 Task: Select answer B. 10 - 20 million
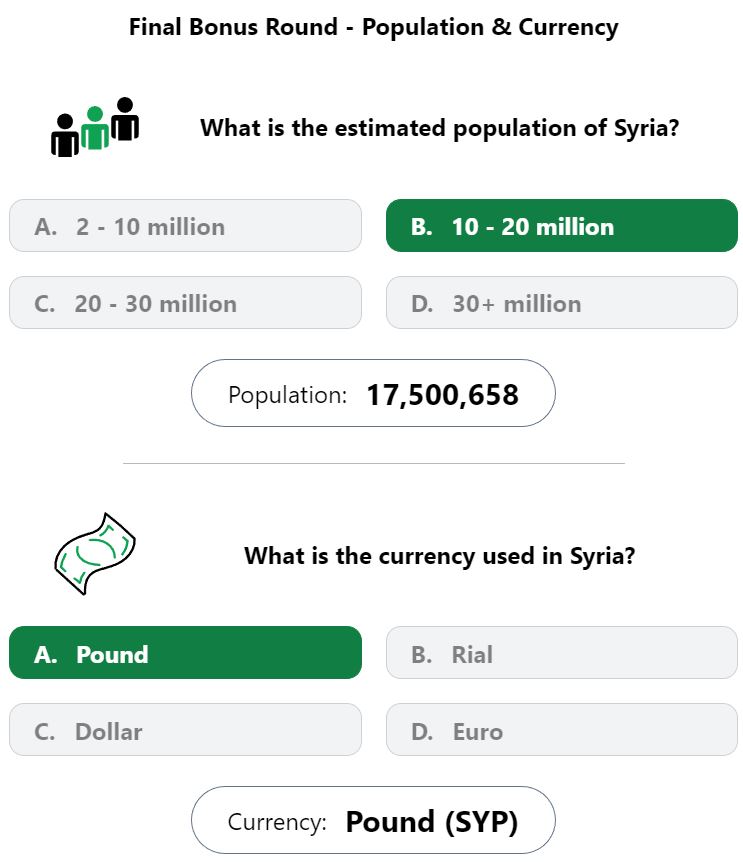pyautogui.click(x=562, y=226)
